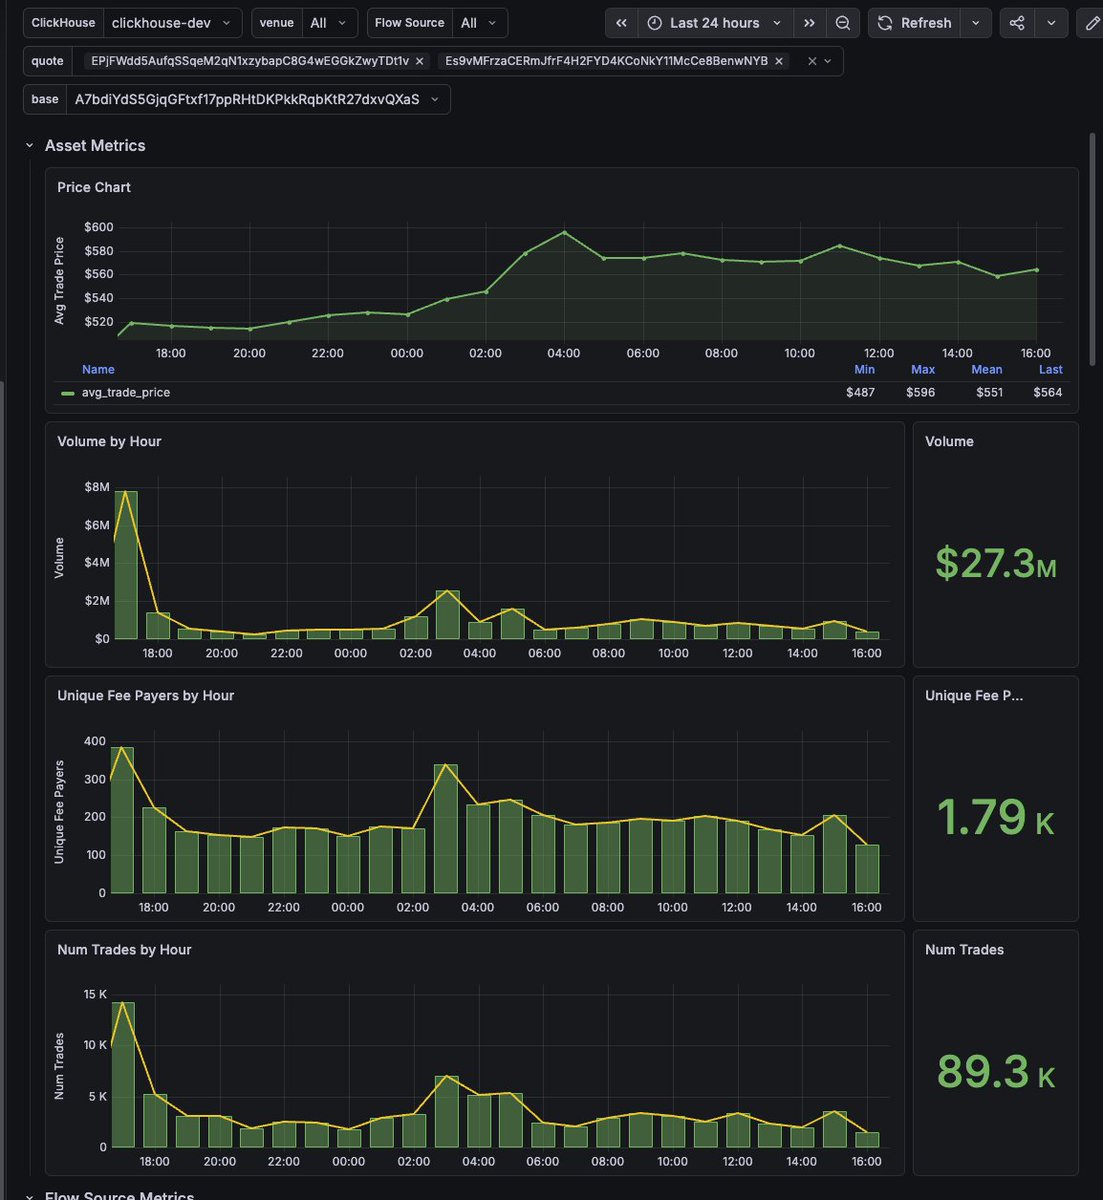Sort legend by Mean column
This screenshot has width=1103, height=1200.
(x=986, y=369)
